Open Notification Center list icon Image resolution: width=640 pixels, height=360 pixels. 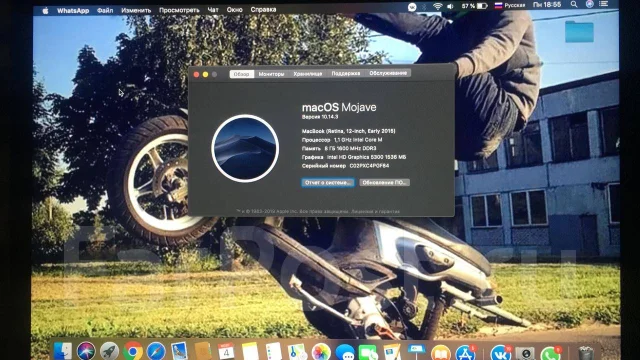604,4
